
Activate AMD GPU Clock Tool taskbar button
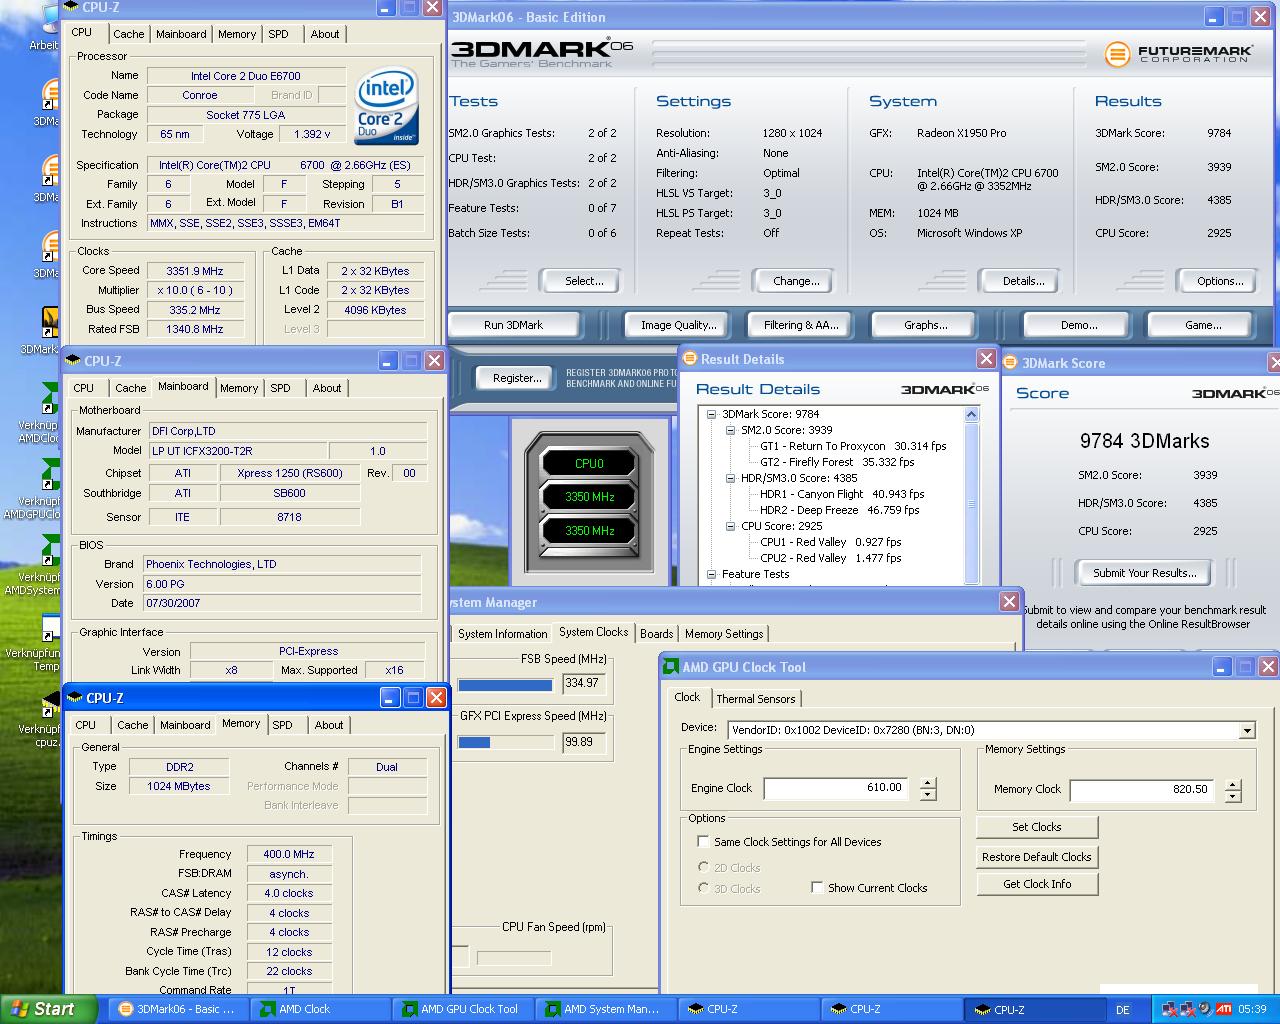(x=462, y=1009)
